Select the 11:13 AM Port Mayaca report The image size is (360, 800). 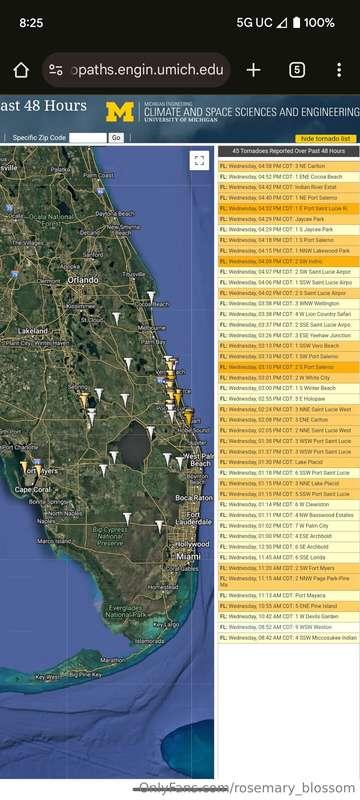pyautogui.click(x=289, y=595)
